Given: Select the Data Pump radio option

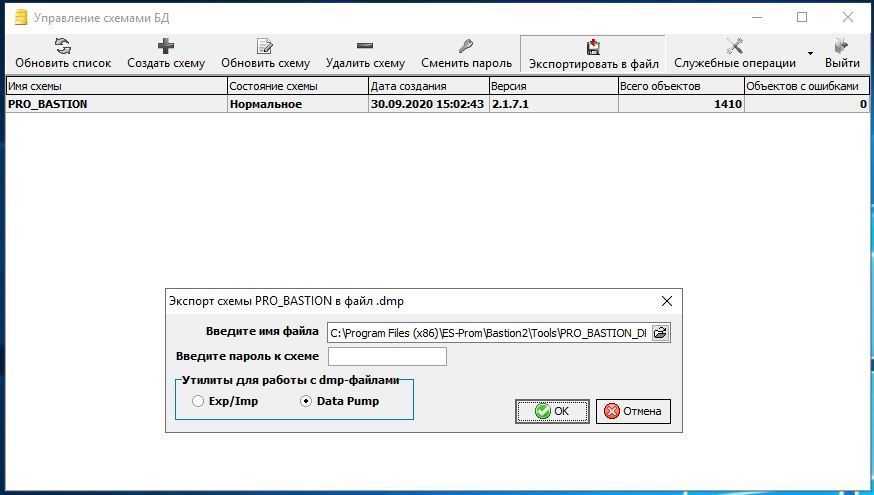Looking at the screenshot, I should (306, 401).
